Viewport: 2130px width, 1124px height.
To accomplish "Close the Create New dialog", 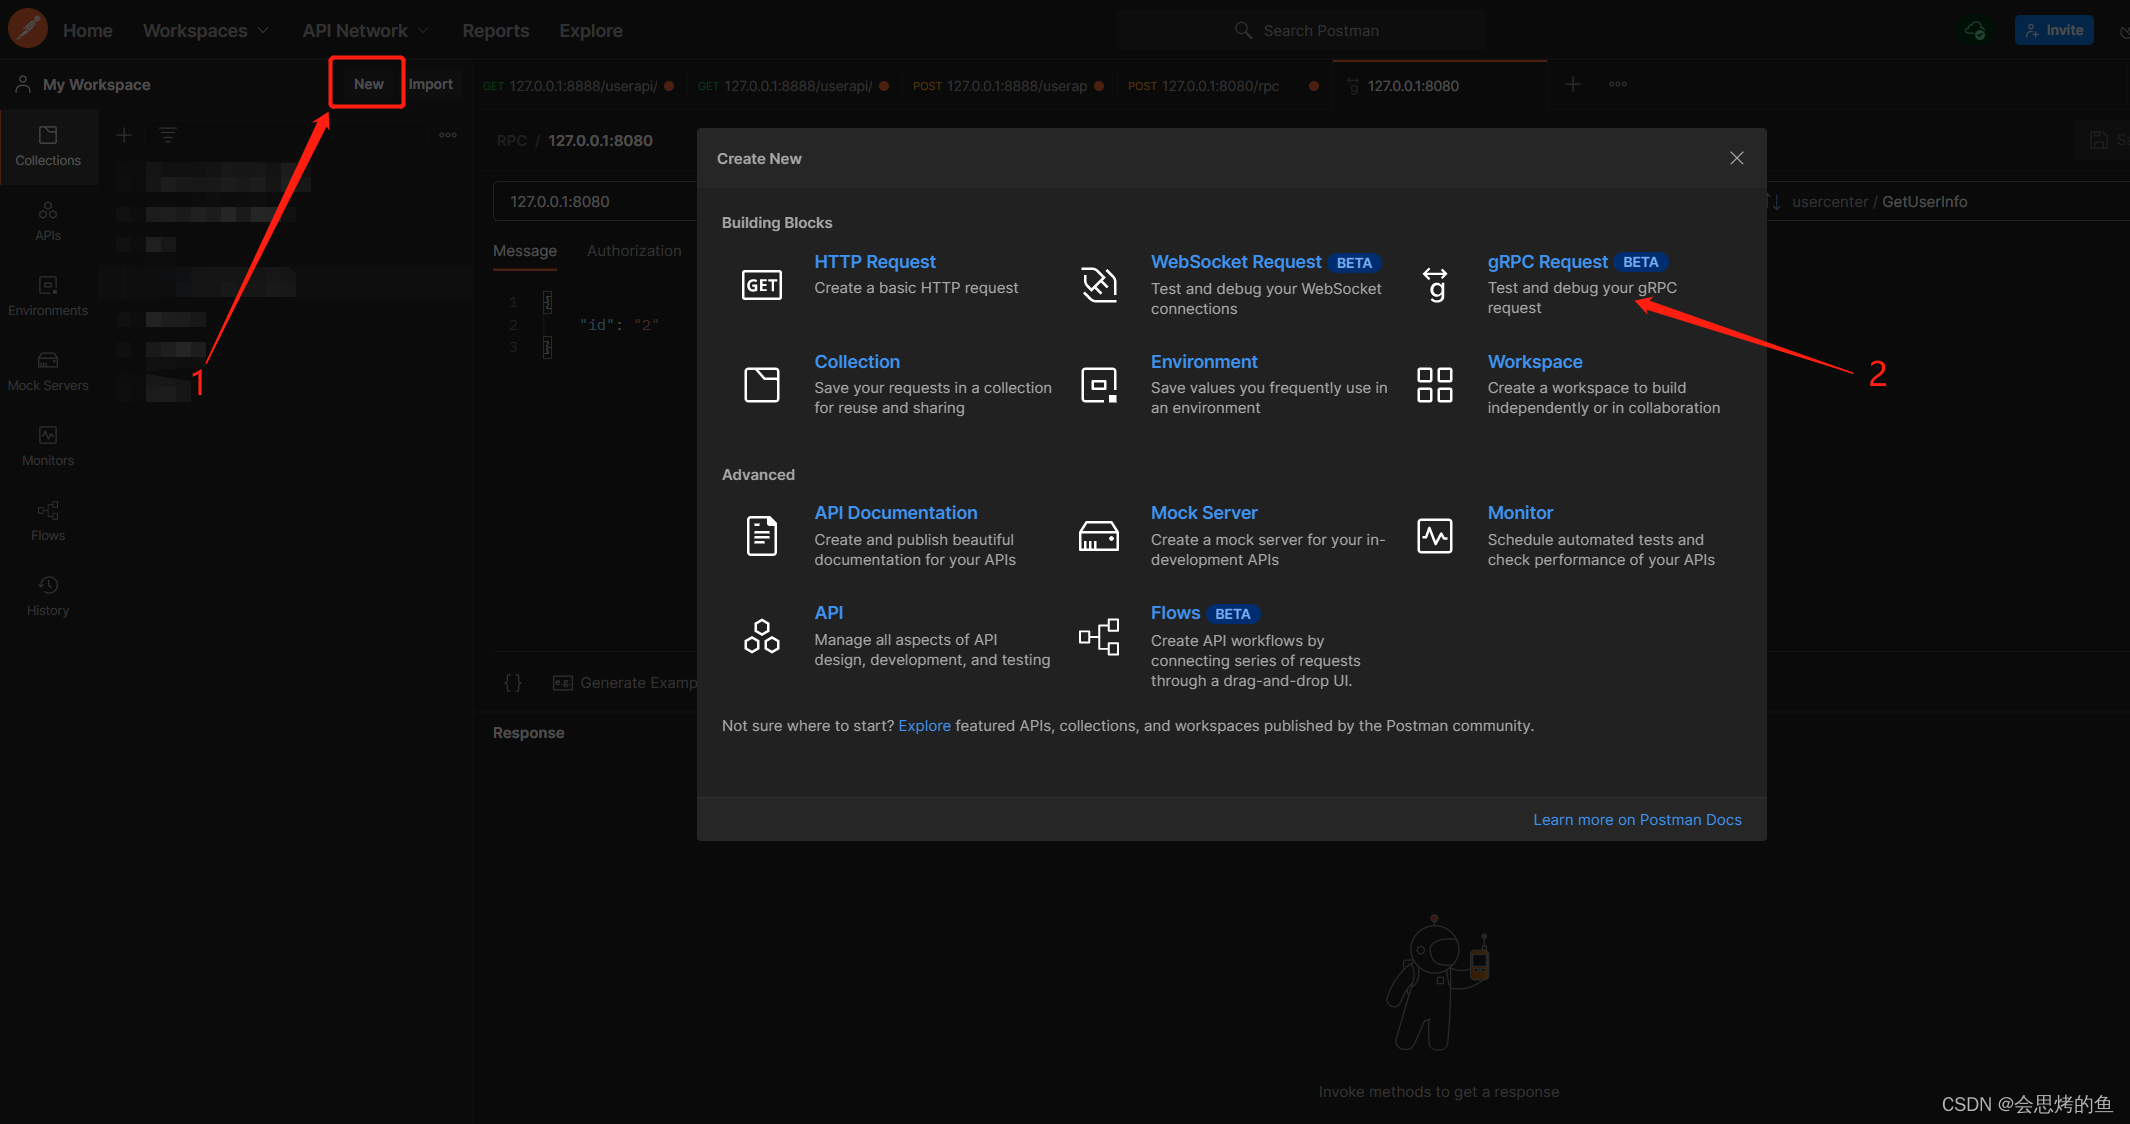I will (1737, 158).
